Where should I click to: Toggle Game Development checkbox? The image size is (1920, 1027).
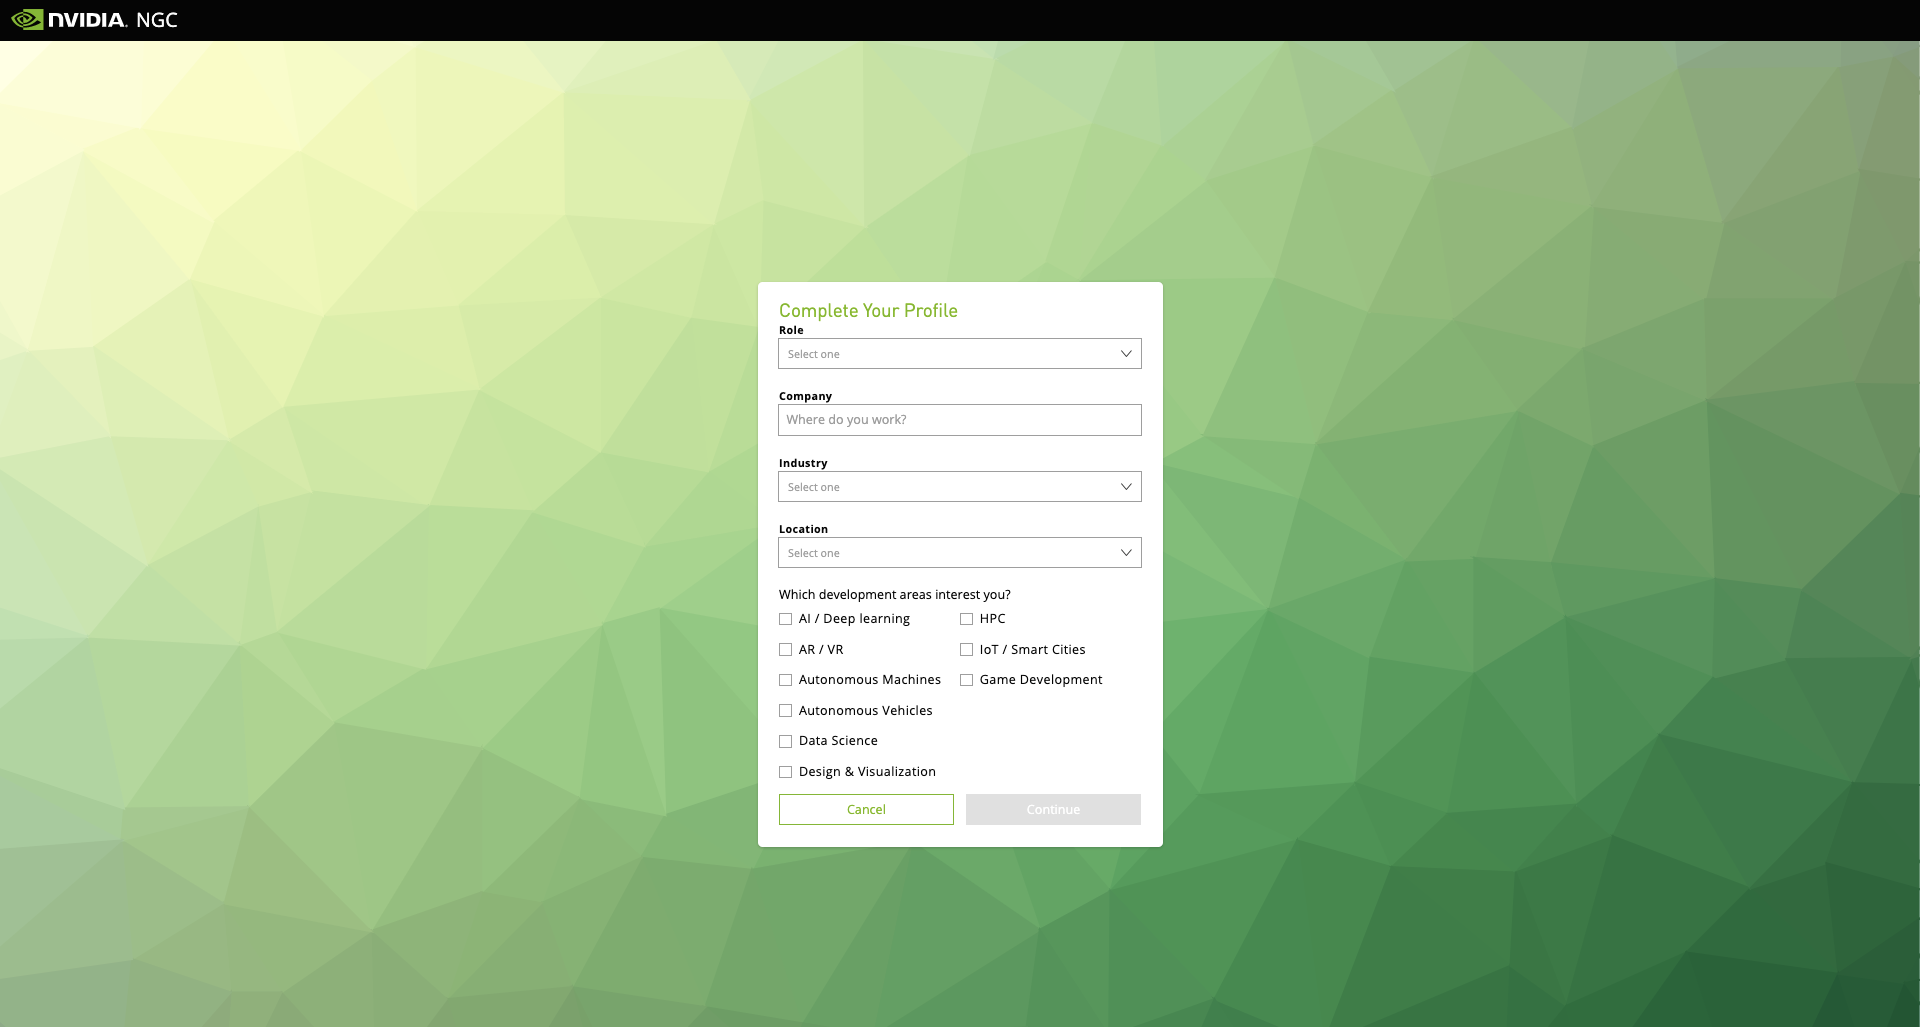967,680
